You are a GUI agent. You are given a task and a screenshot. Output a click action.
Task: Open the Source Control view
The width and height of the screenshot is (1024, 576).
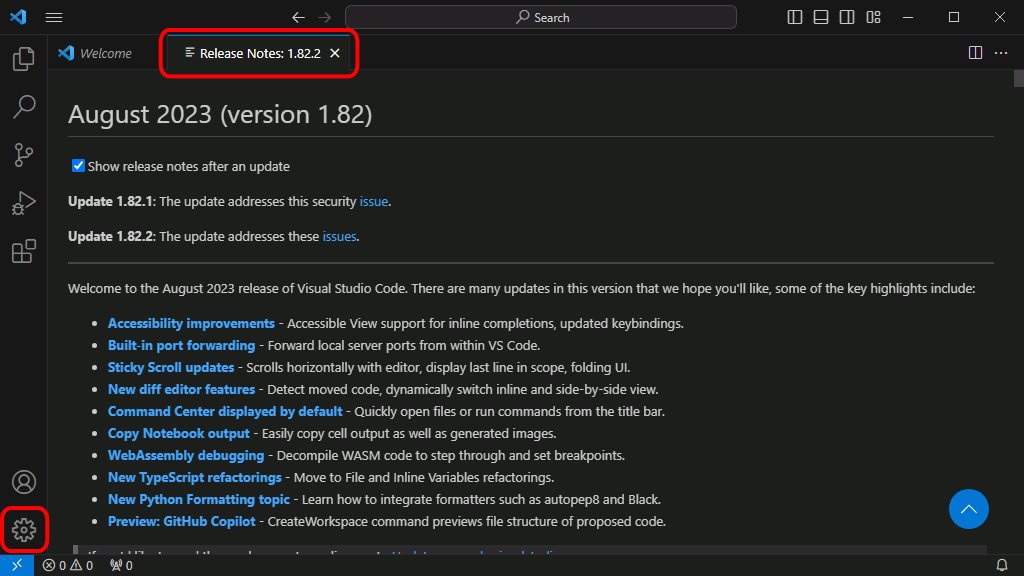tap(24, 155)
